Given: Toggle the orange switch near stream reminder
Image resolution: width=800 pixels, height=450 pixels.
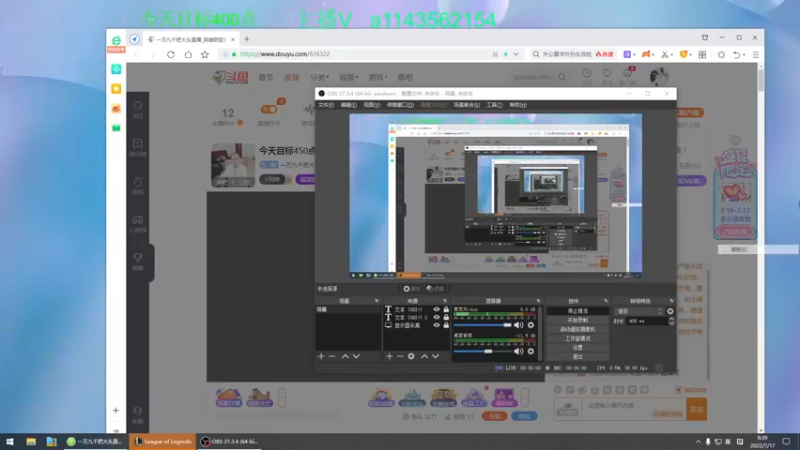Looking at the screenshot, I should coord(269,109).
